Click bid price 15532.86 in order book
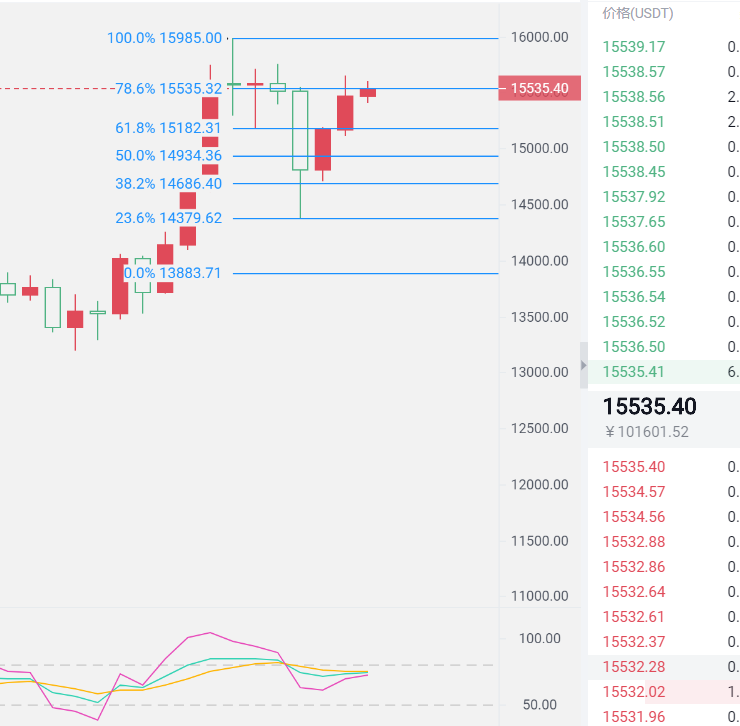Screen dimensions: 740x726 634,567
